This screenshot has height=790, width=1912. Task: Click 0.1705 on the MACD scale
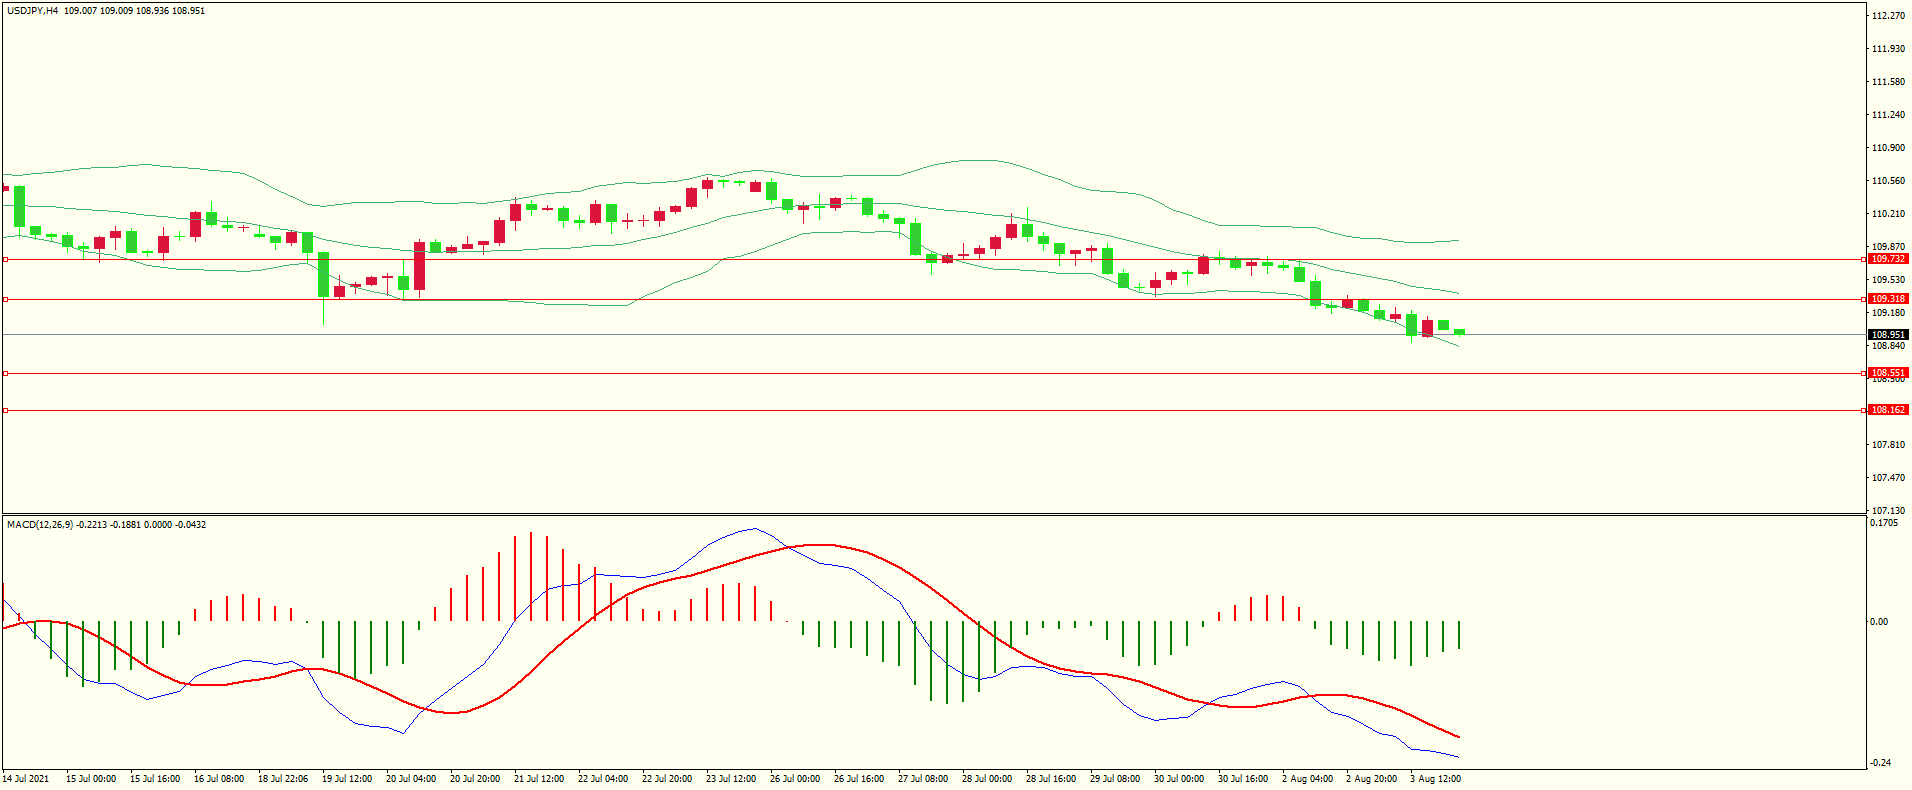[1884, 523]
